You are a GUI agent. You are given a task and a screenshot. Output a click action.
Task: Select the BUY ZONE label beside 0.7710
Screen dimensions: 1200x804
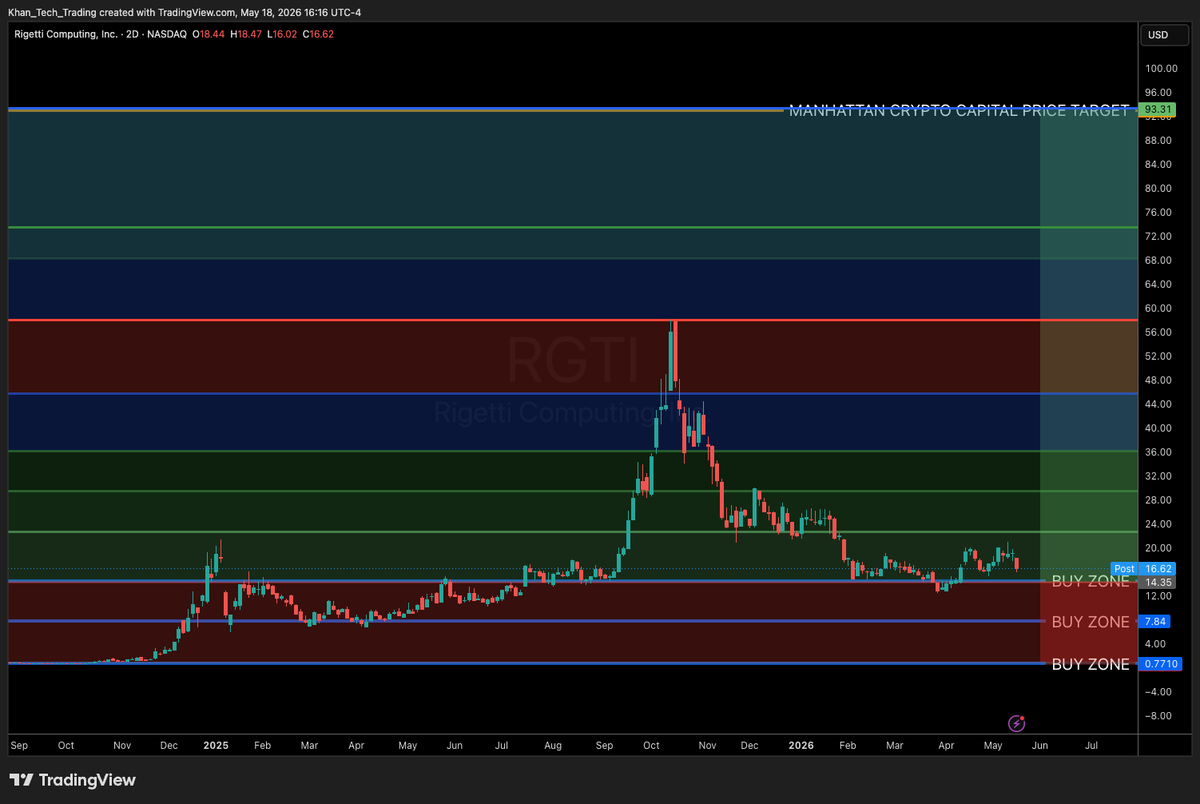(1090, 664)
